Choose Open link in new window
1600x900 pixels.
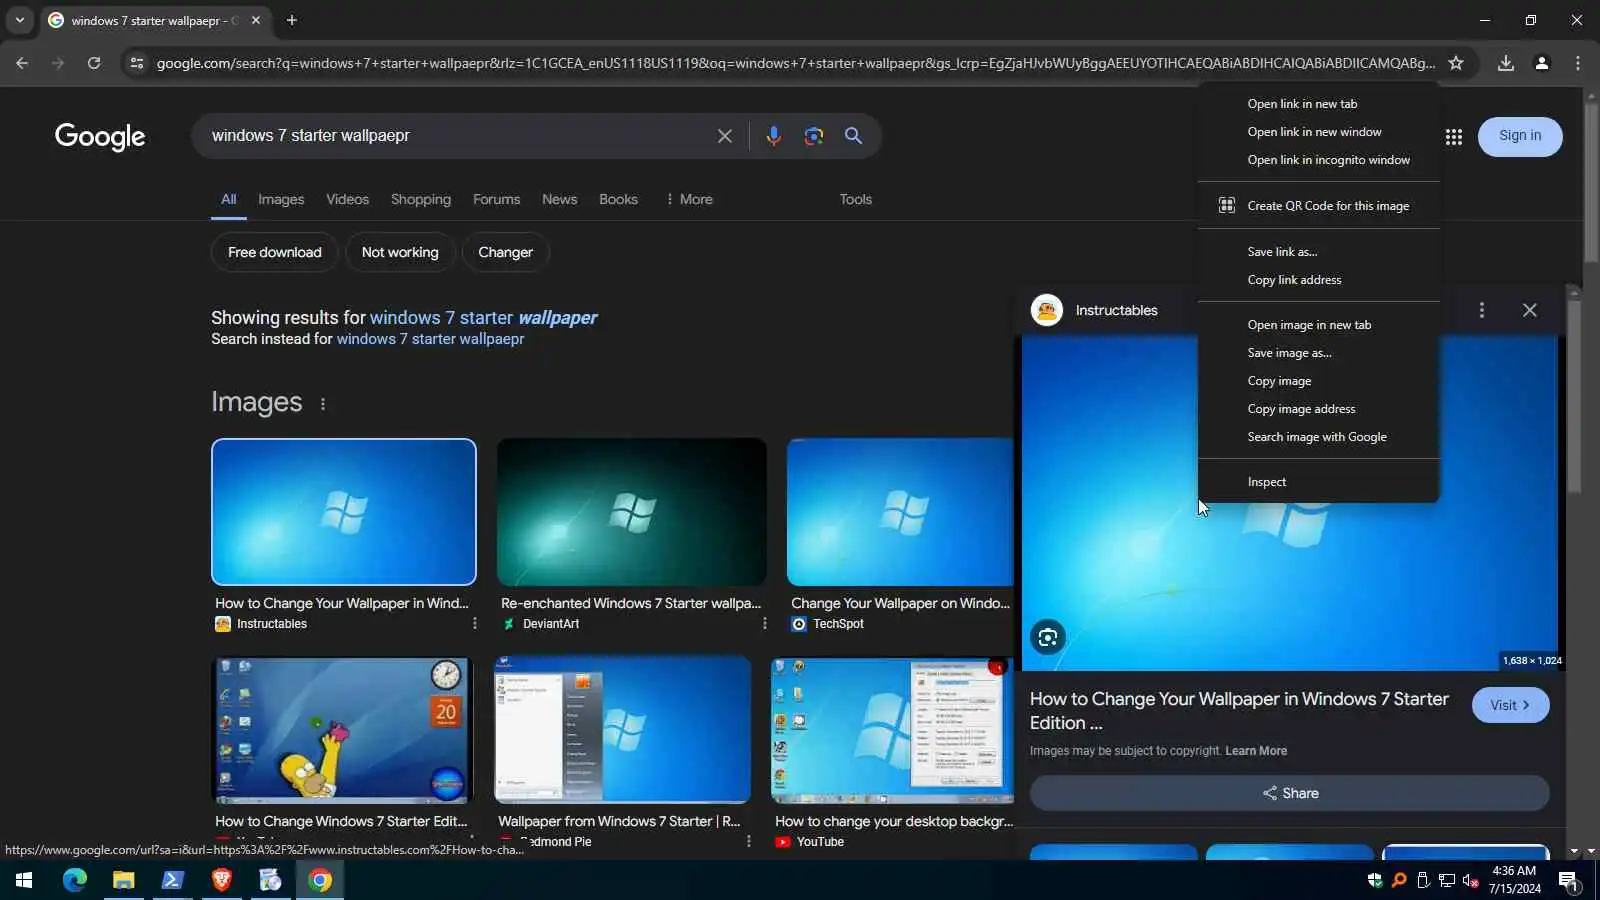point(1319,132)
